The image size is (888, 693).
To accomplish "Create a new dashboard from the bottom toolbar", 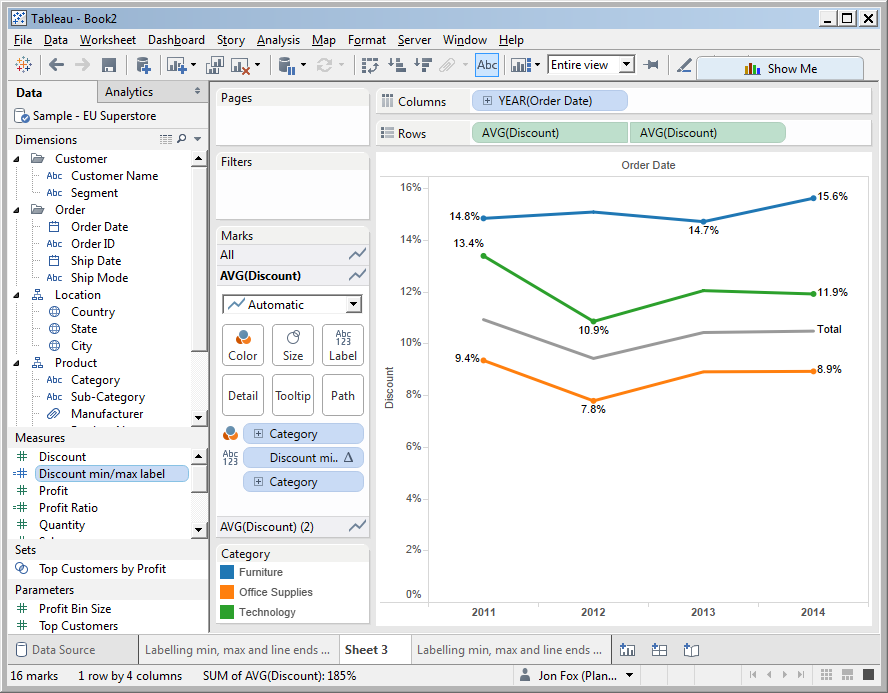I will [x=659, y=650].
